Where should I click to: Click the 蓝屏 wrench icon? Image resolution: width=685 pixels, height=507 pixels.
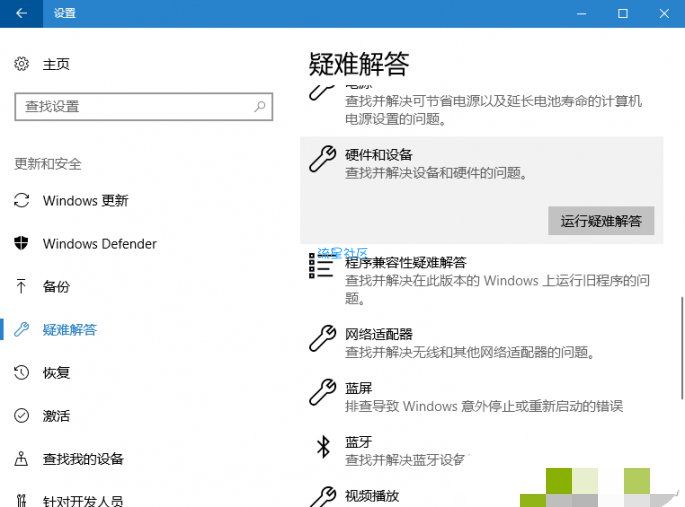click(x=322, y=392)
